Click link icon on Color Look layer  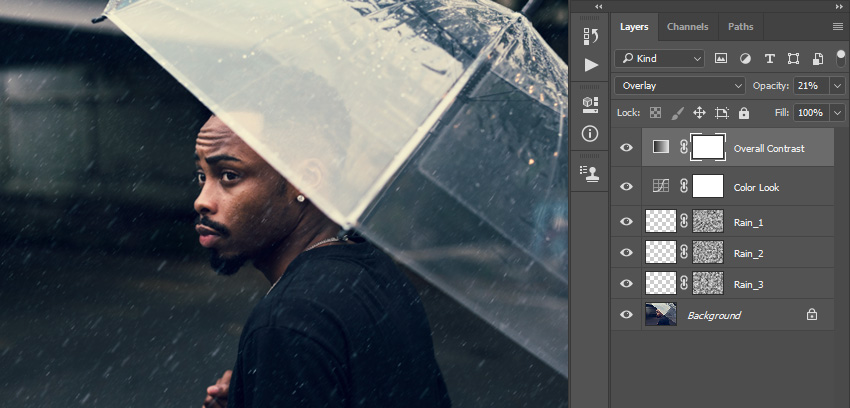(x=684, y=186)
